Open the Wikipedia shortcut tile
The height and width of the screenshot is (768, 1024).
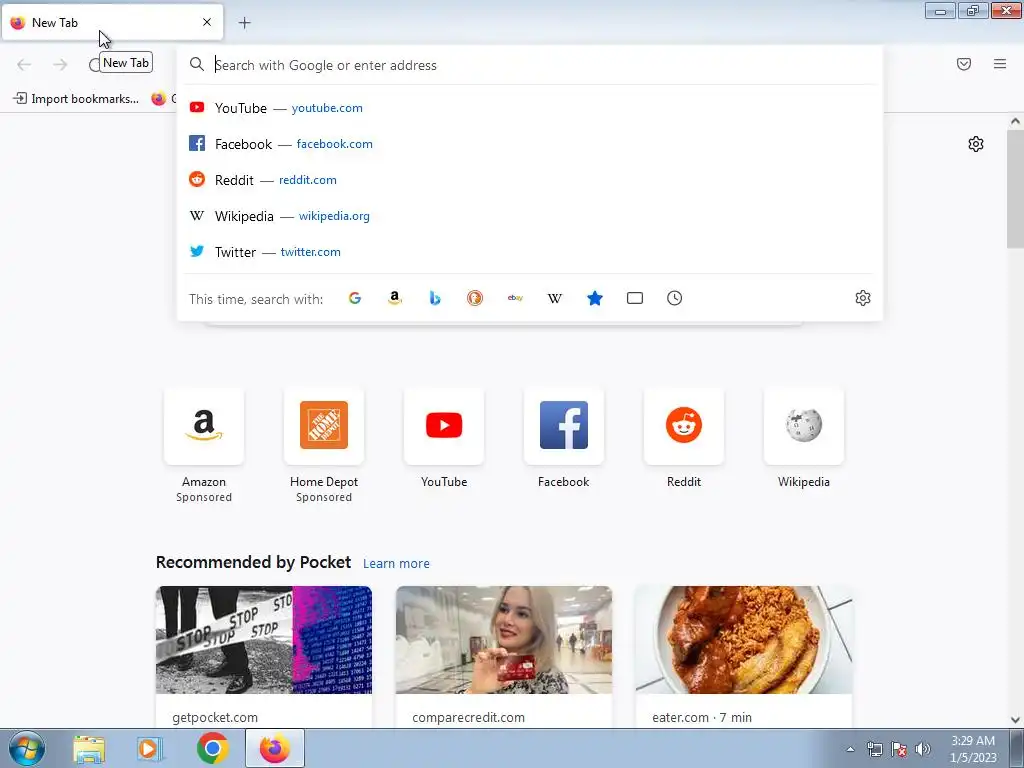coord(804,426)
